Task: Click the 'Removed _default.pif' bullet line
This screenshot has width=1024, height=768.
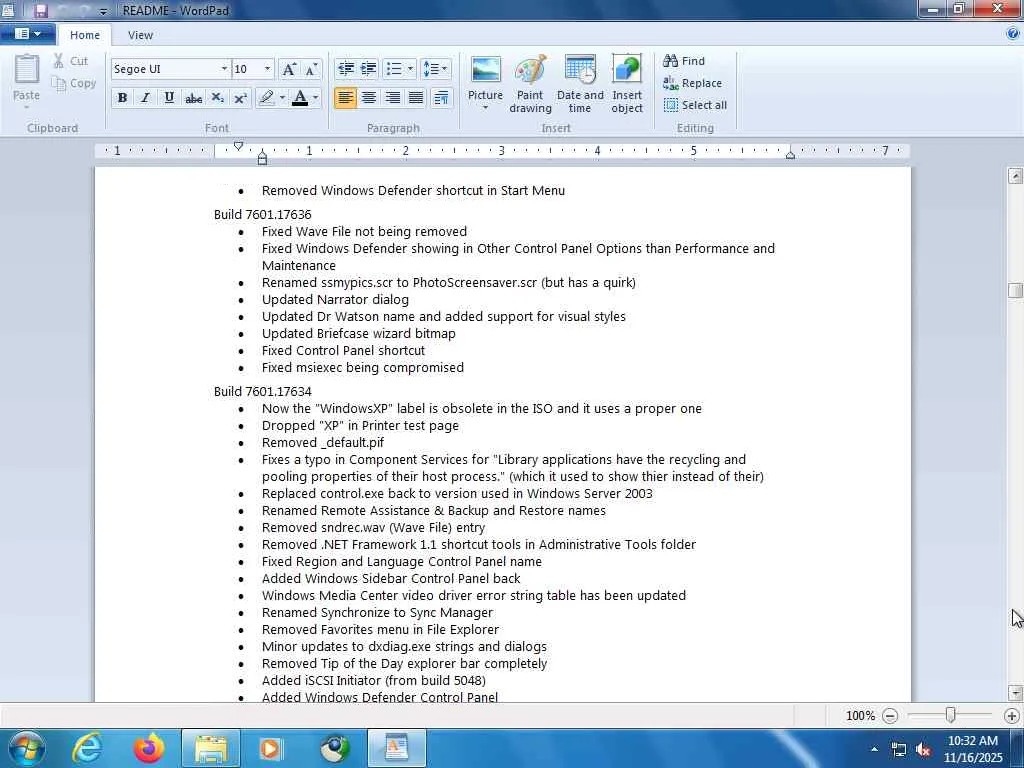Action: pyautogui.click(x=323, y=442)
